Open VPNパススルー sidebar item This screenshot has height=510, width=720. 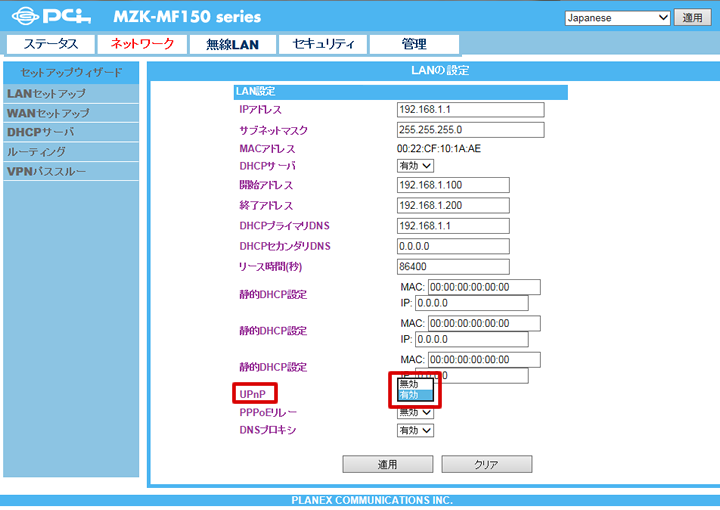tap(71, 171)
